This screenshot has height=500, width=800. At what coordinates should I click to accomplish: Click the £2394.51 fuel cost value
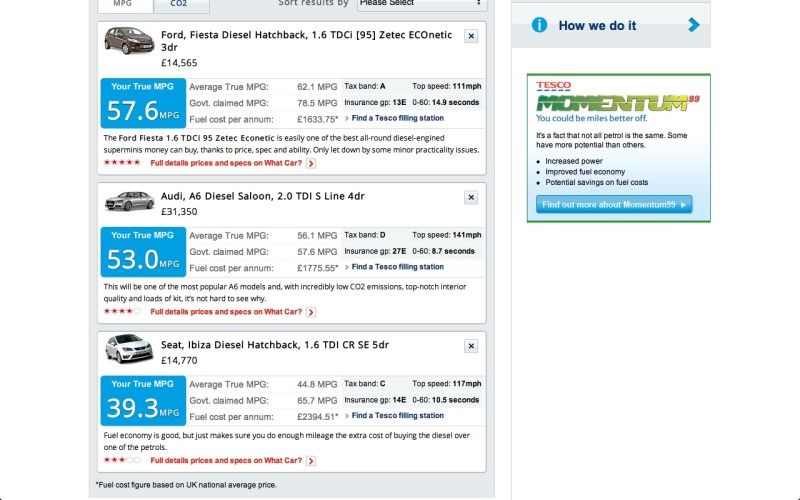point(317,417)
